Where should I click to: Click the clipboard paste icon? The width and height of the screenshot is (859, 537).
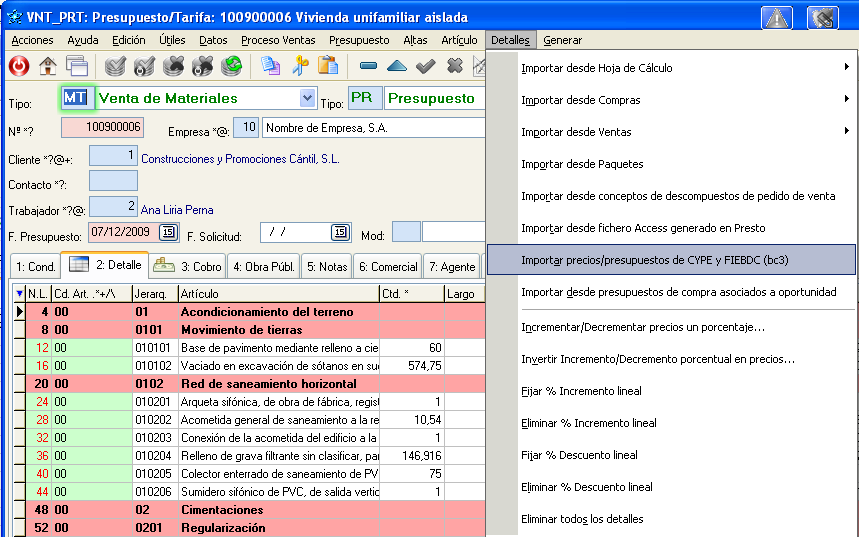328,66
